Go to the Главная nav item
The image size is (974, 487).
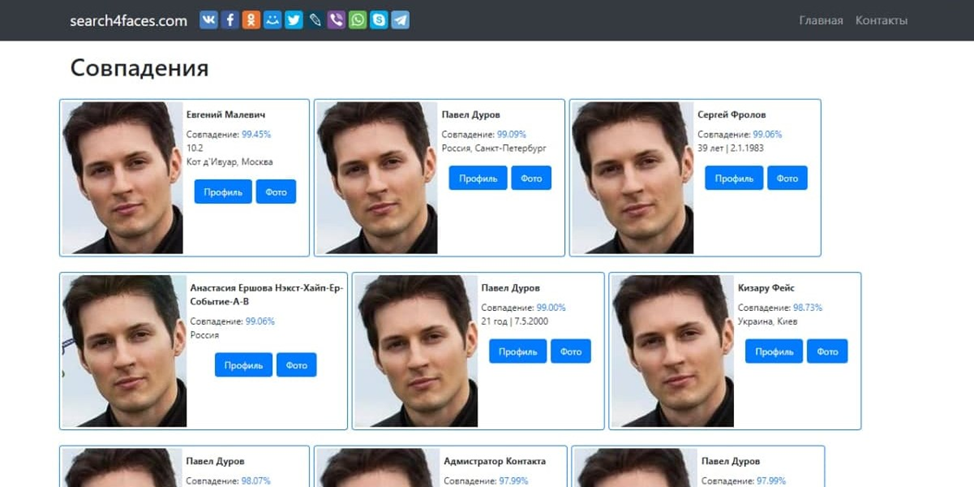821,20
